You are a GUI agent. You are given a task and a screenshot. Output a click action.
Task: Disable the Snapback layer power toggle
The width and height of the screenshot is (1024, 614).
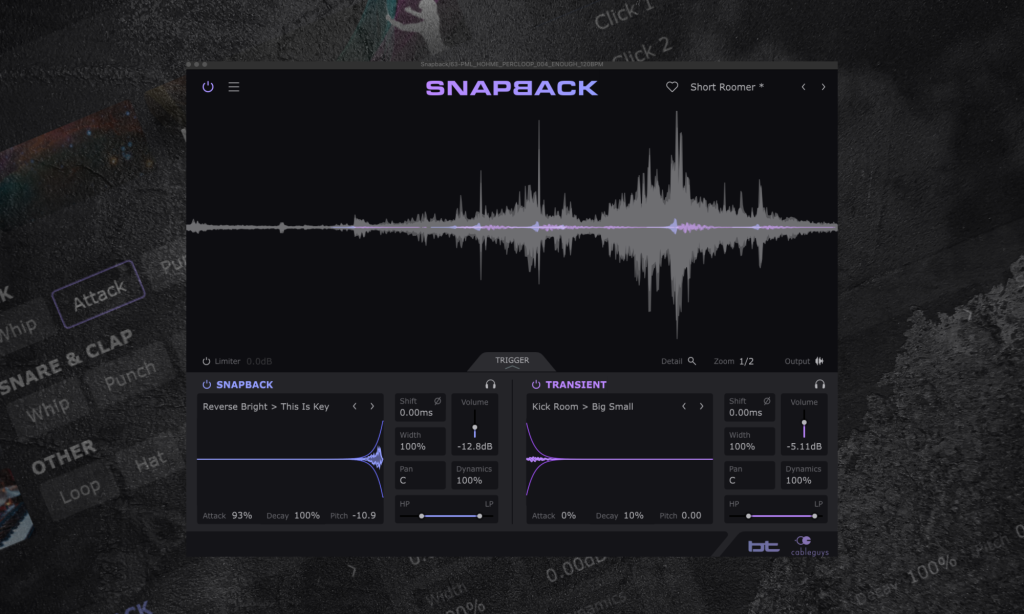207,384
